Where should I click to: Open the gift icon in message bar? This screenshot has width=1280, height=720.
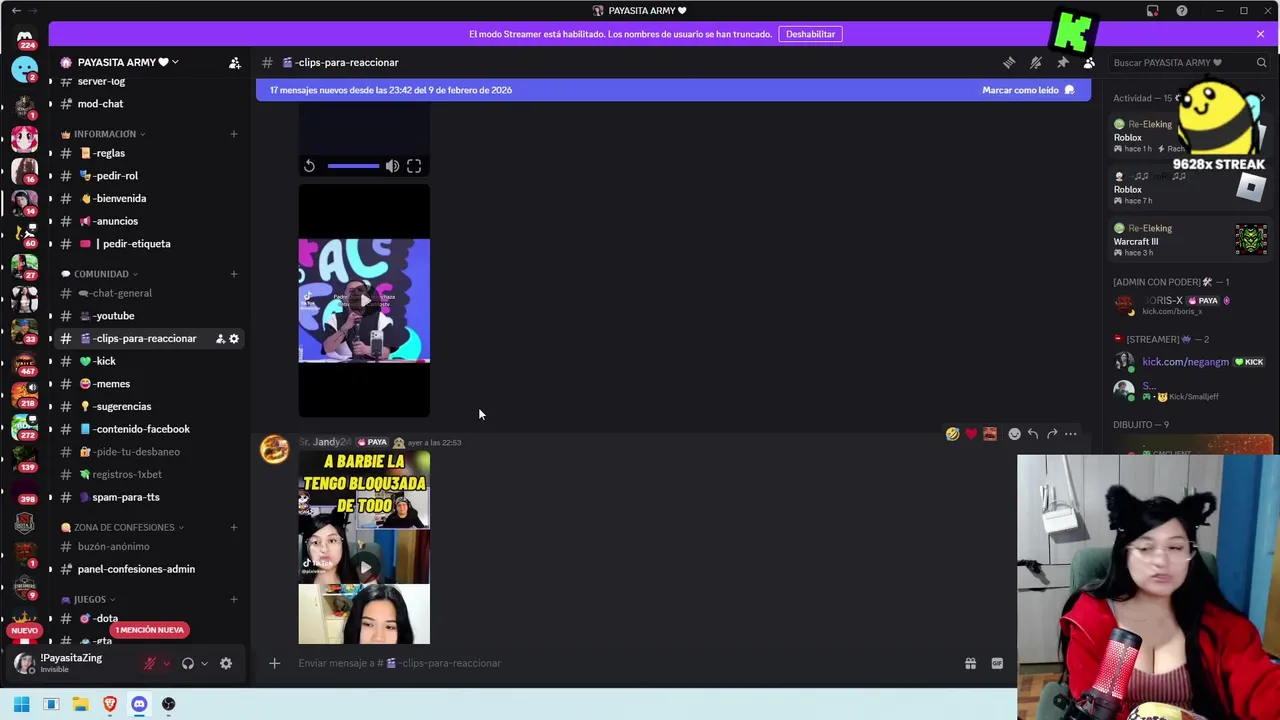(970, 663)
